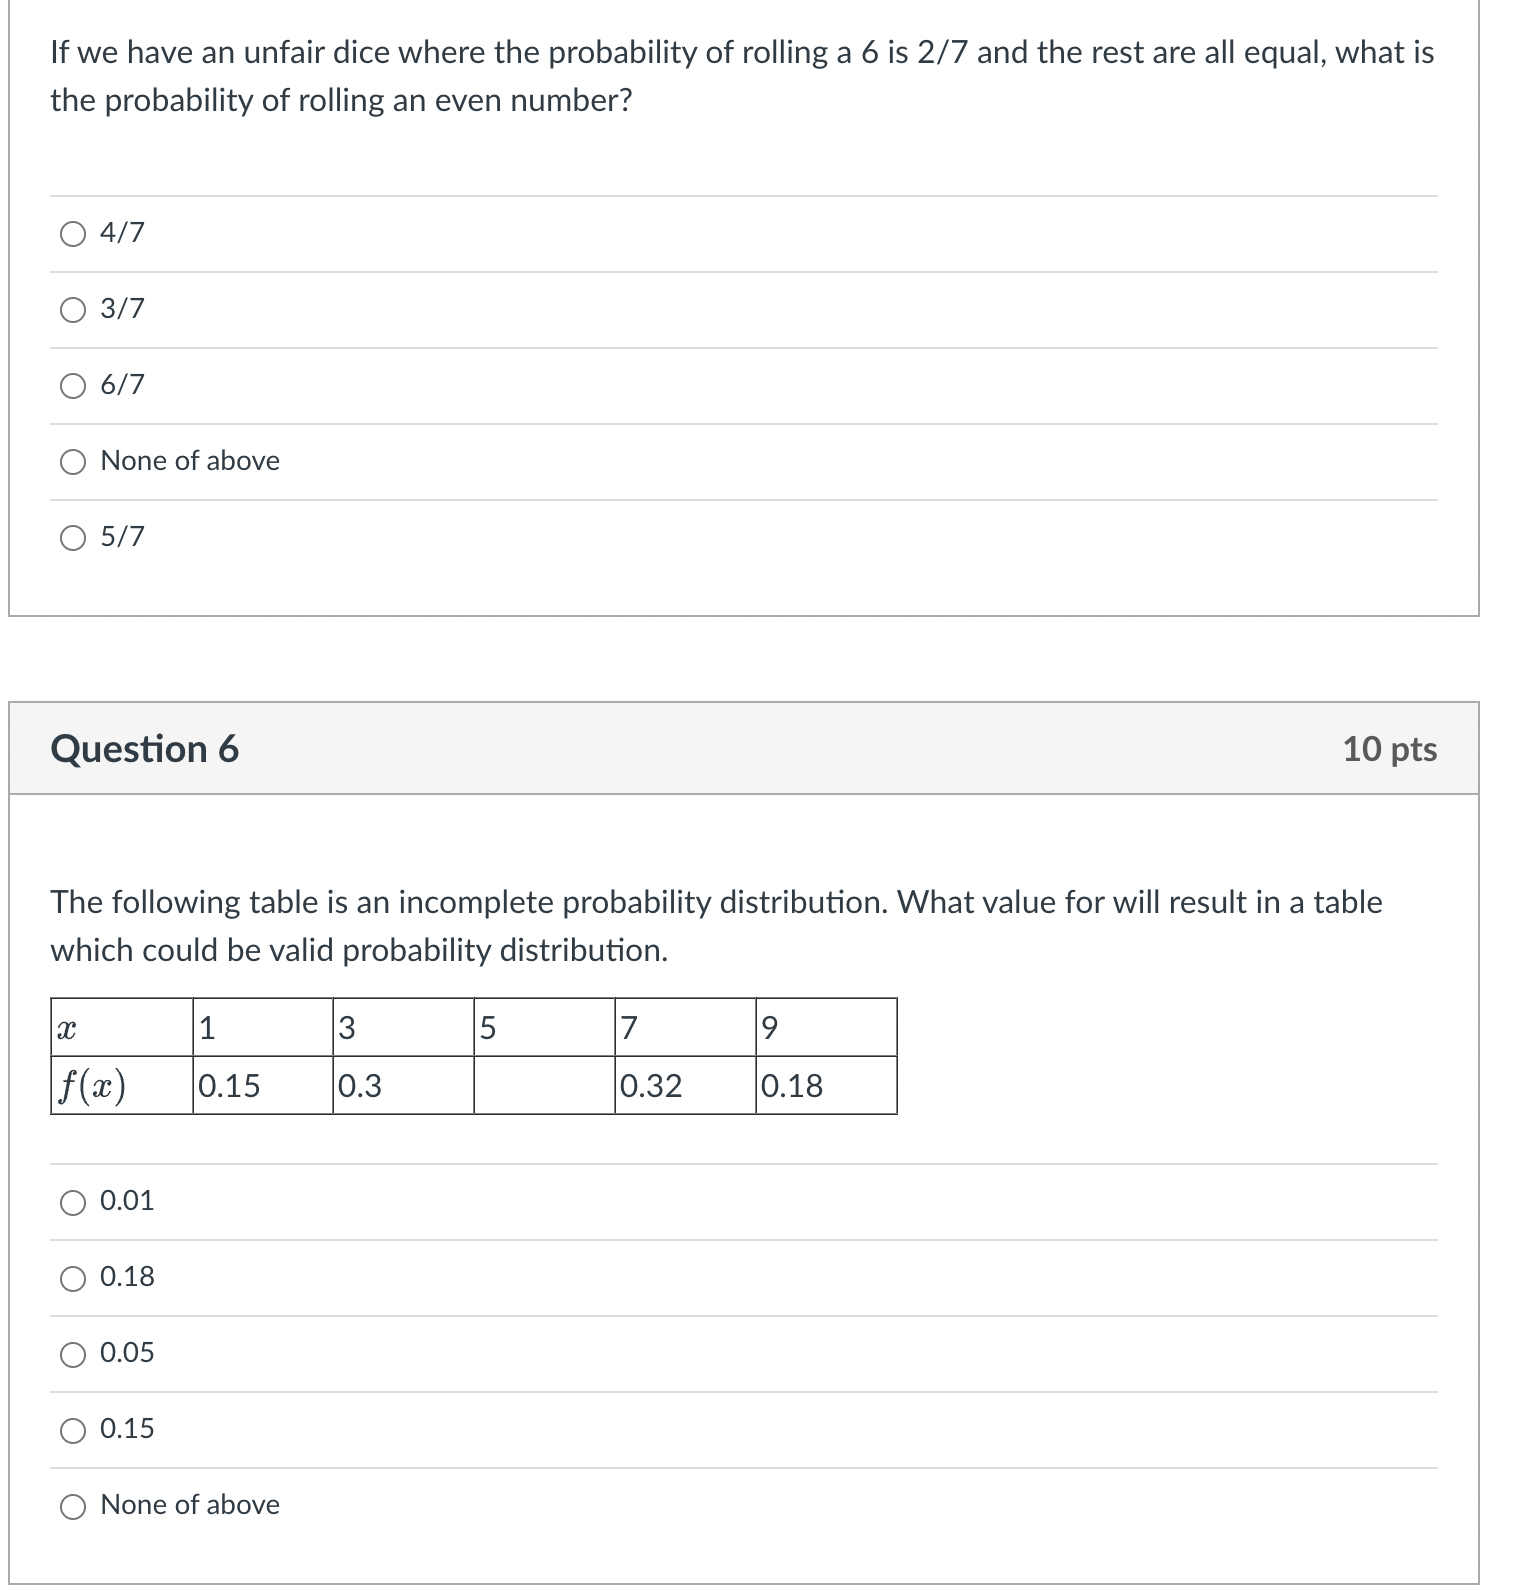
Task: Select the 0.05 answer option
Action: pyautogui.click(x=72, y=1353)
